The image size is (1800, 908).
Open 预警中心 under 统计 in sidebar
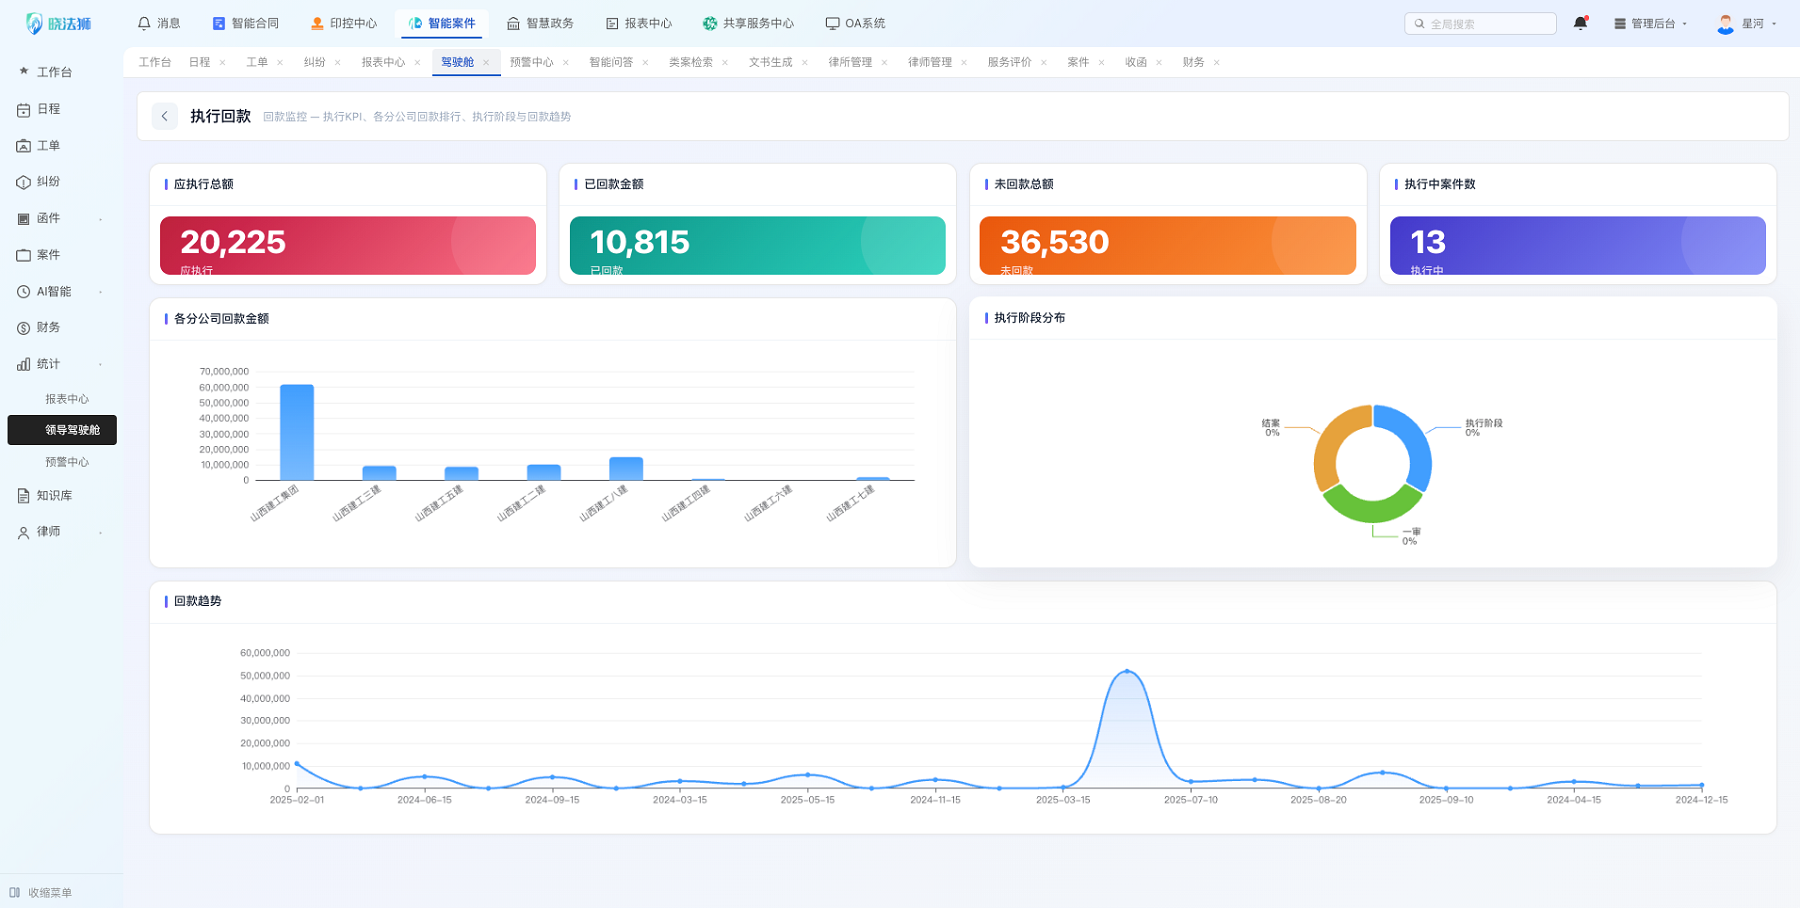[x=67, y=462]
